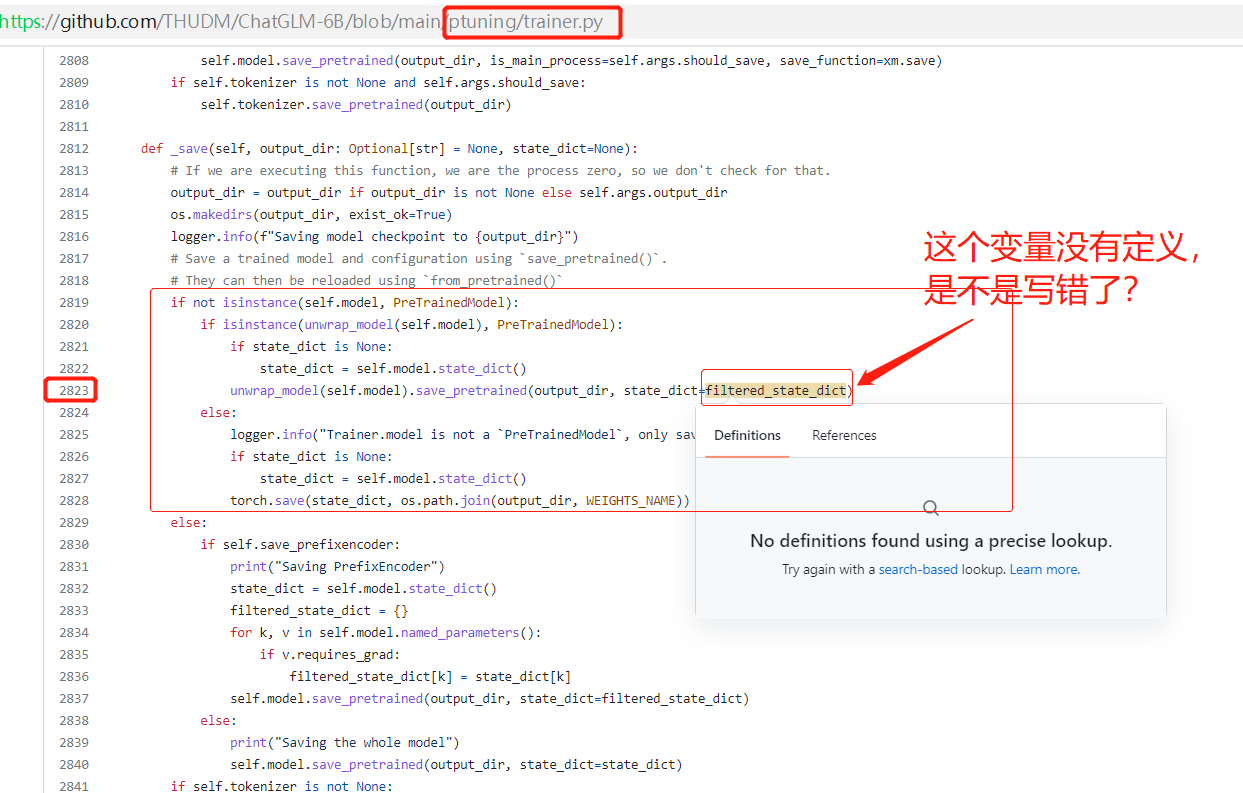
Task: Select line number 2815
Action: click(x=74, y=214)
